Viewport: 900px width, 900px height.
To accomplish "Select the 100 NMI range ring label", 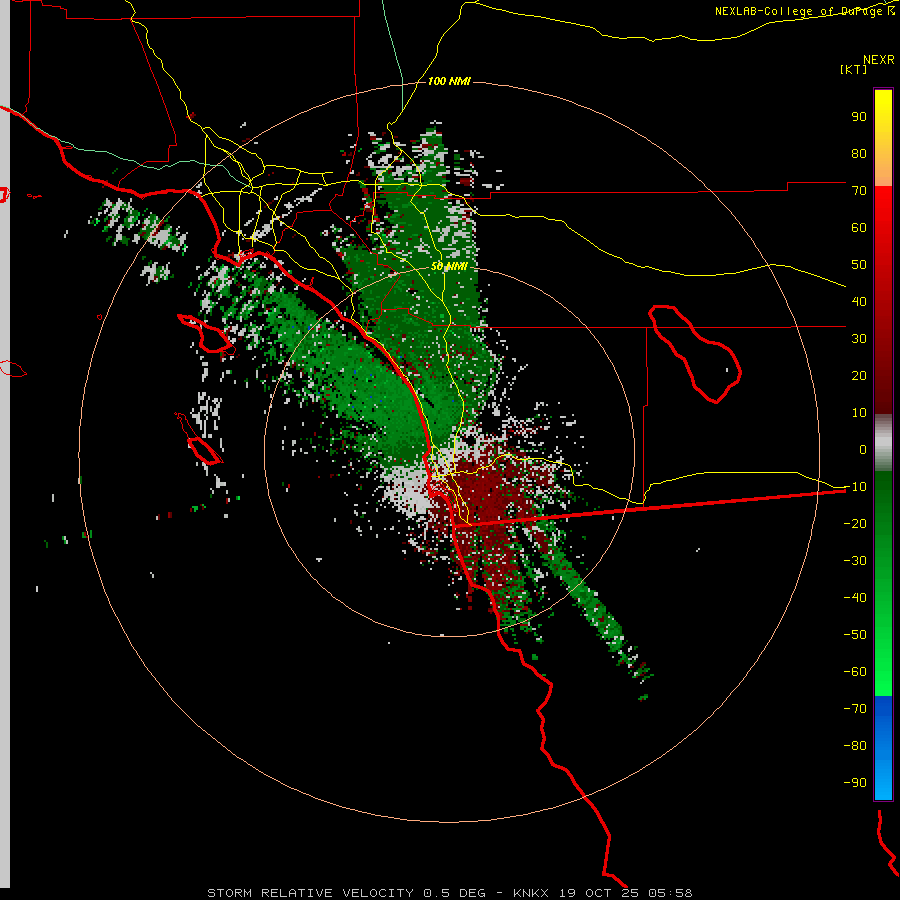I will tap(449, 81).
